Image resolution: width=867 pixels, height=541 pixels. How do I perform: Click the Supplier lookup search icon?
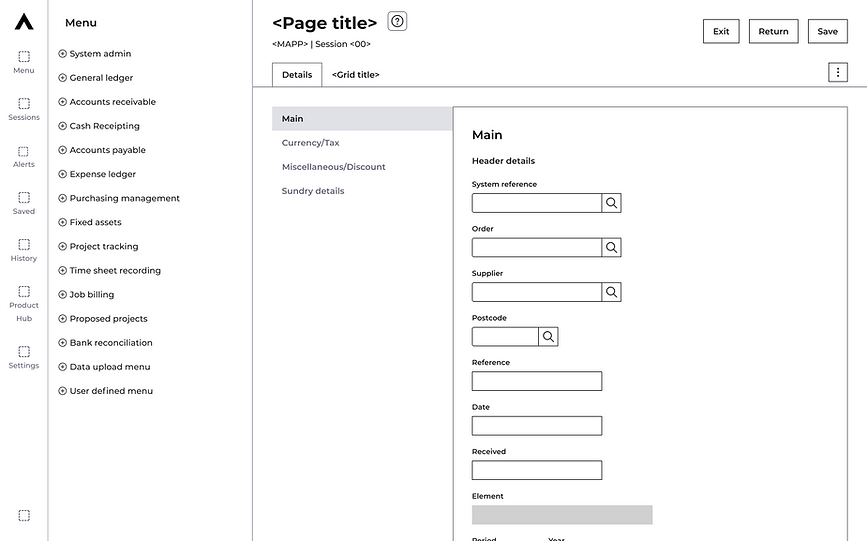[611, 292]
